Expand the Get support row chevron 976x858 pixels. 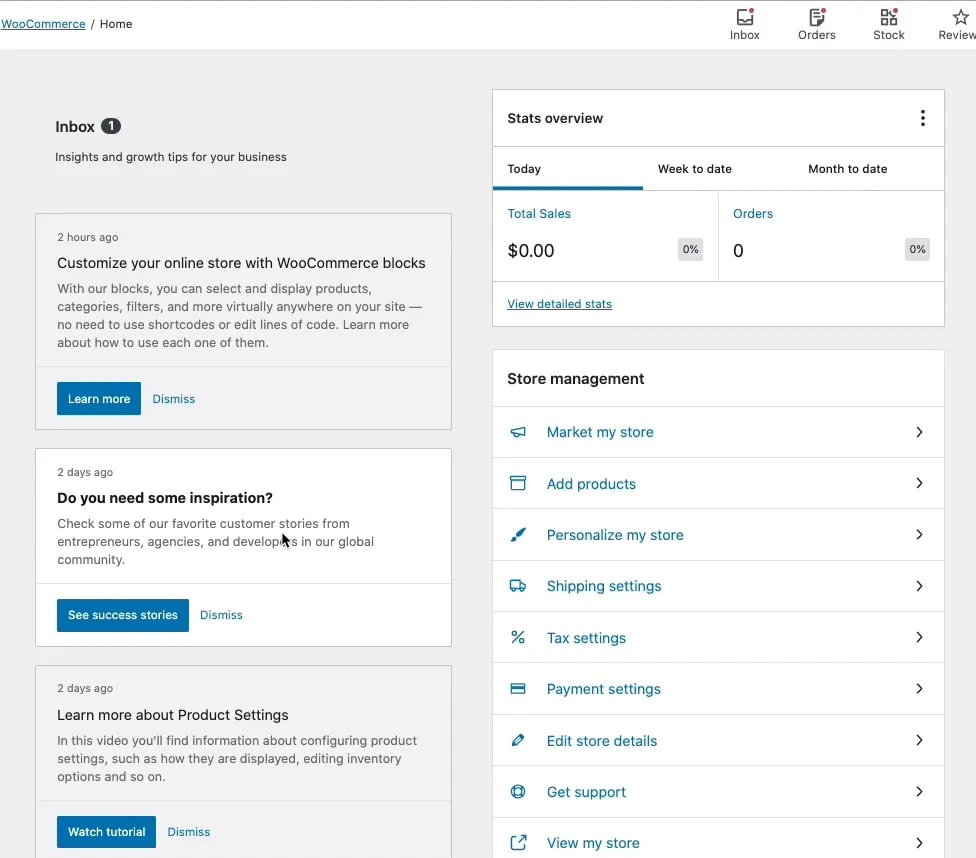919,792
